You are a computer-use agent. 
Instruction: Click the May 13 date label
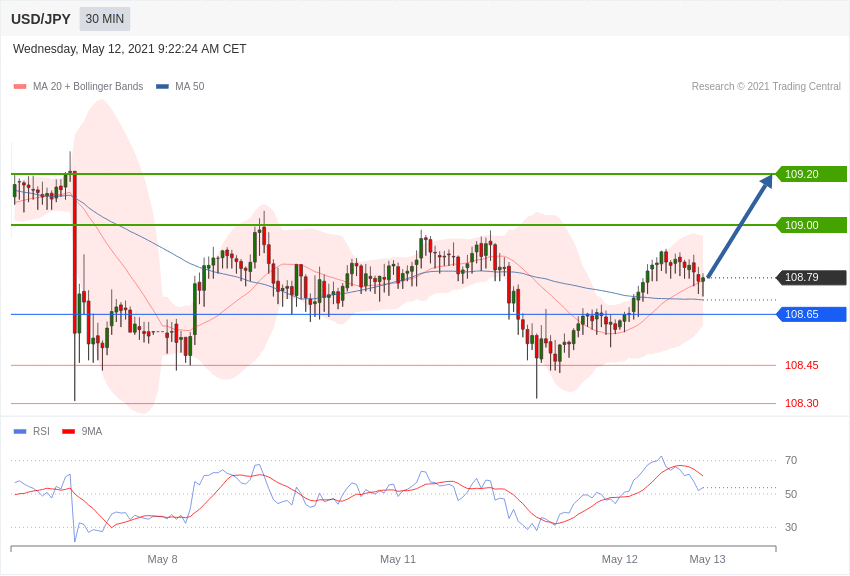tap(707, 559)
